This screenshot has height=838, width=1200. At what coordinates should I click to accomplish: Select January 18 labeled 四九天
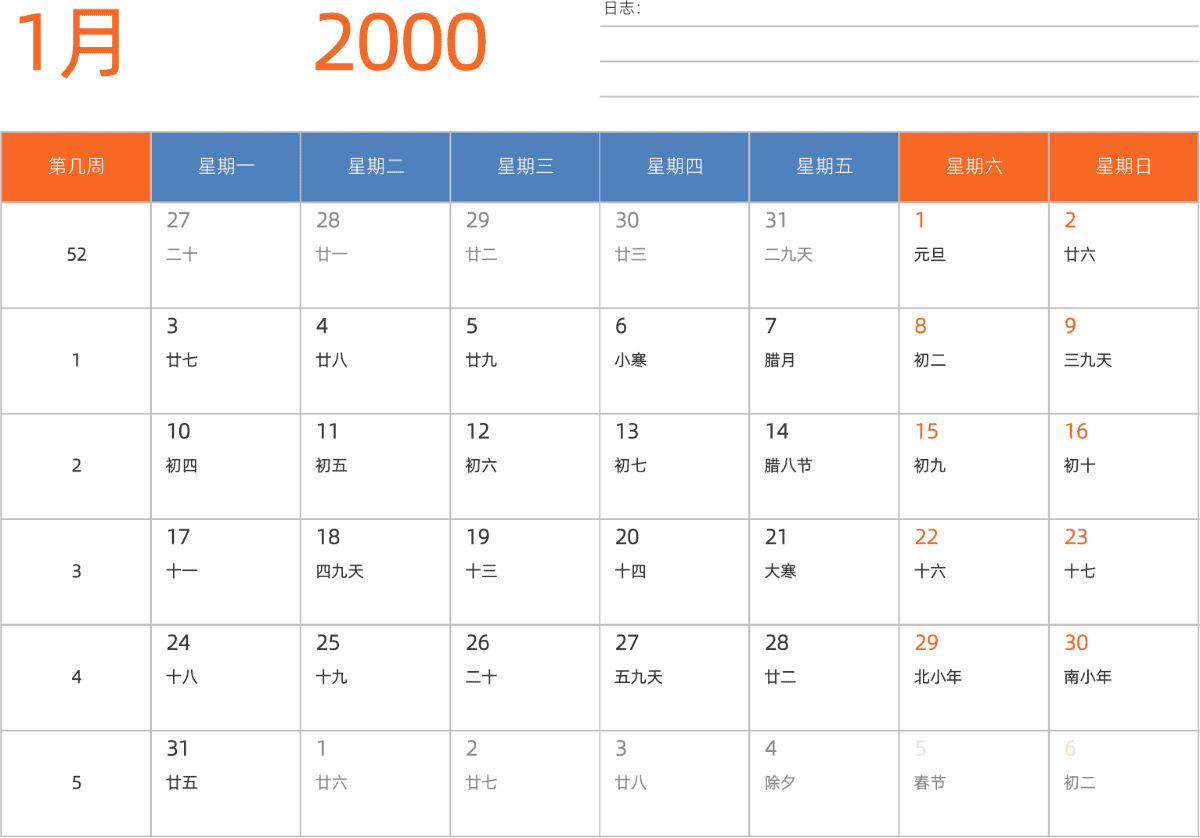click(375, 572)
